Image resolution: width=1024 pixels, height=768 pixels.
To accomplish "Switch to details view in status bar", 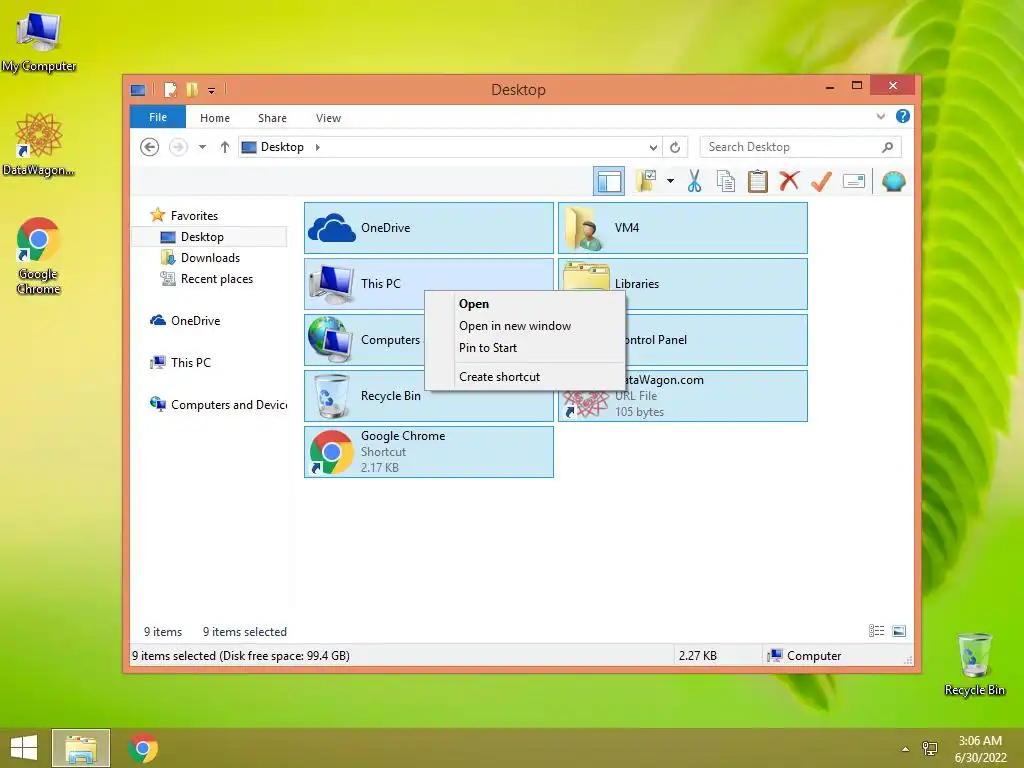I will (x=876, y=631).
